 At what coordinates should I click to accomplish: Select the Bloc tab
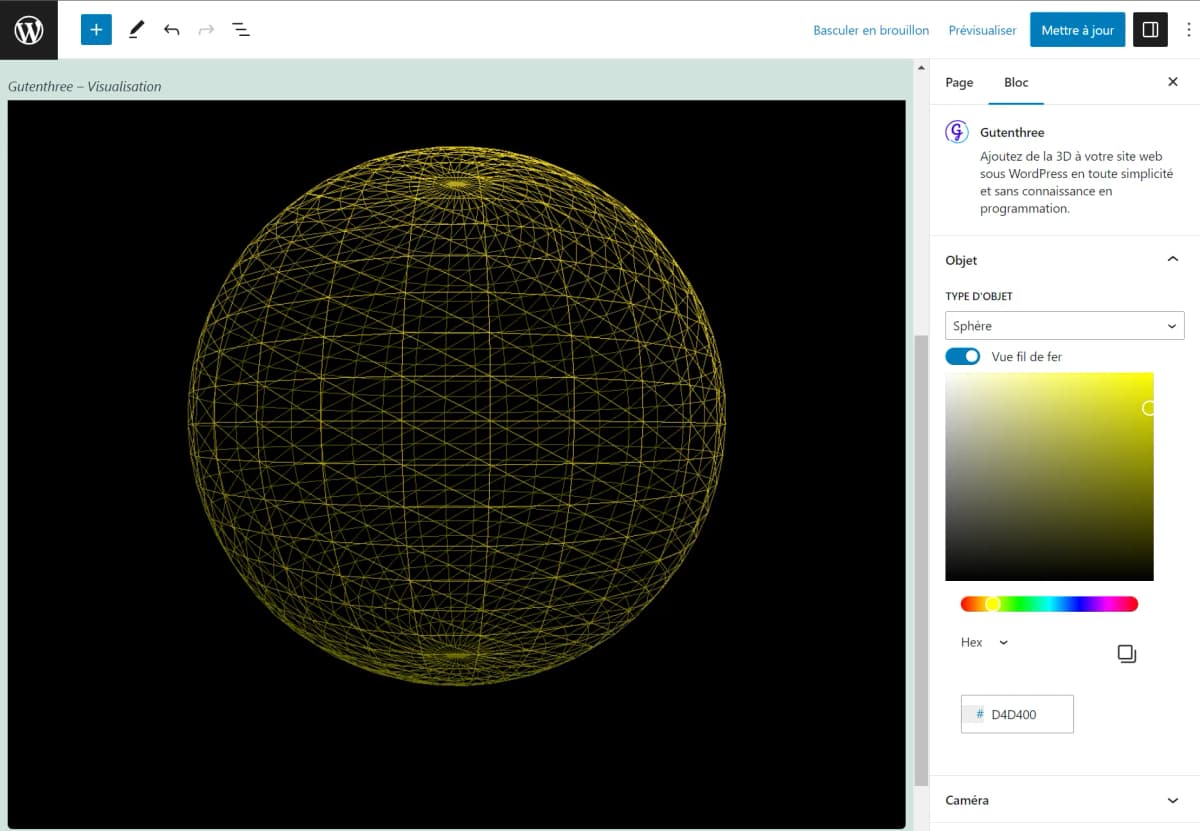coord(1016,82)
